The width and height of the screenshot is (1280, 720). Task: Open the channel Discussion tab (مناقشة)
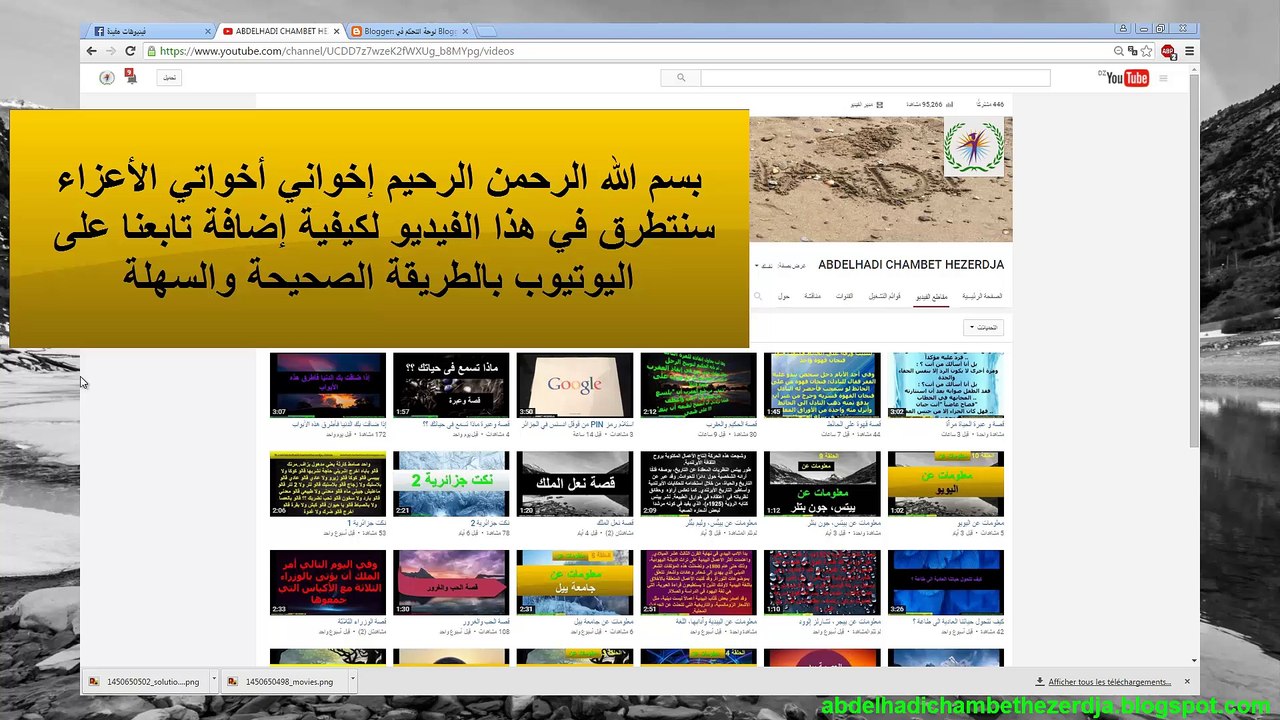(x=812, y=296)
